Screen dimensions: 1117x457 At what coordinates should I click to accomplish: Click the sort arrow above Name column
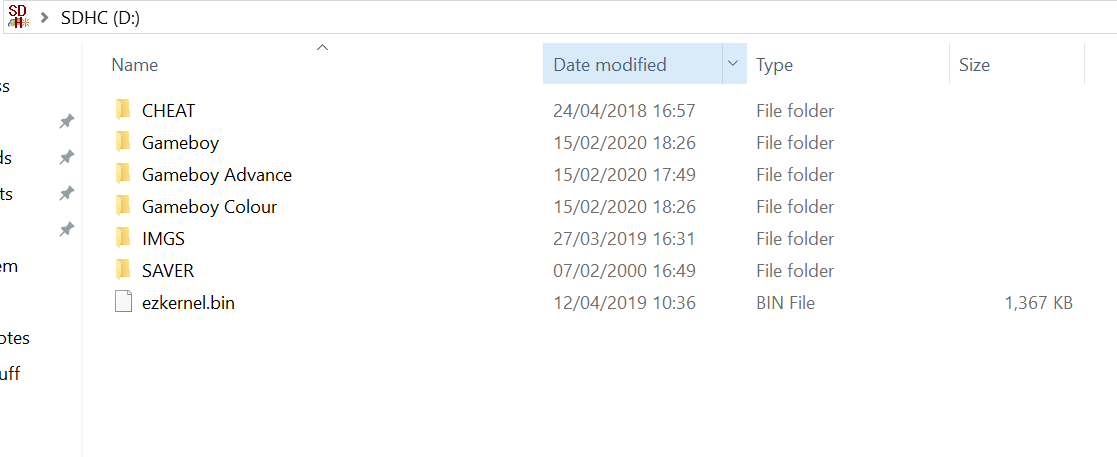click(322, 48)
